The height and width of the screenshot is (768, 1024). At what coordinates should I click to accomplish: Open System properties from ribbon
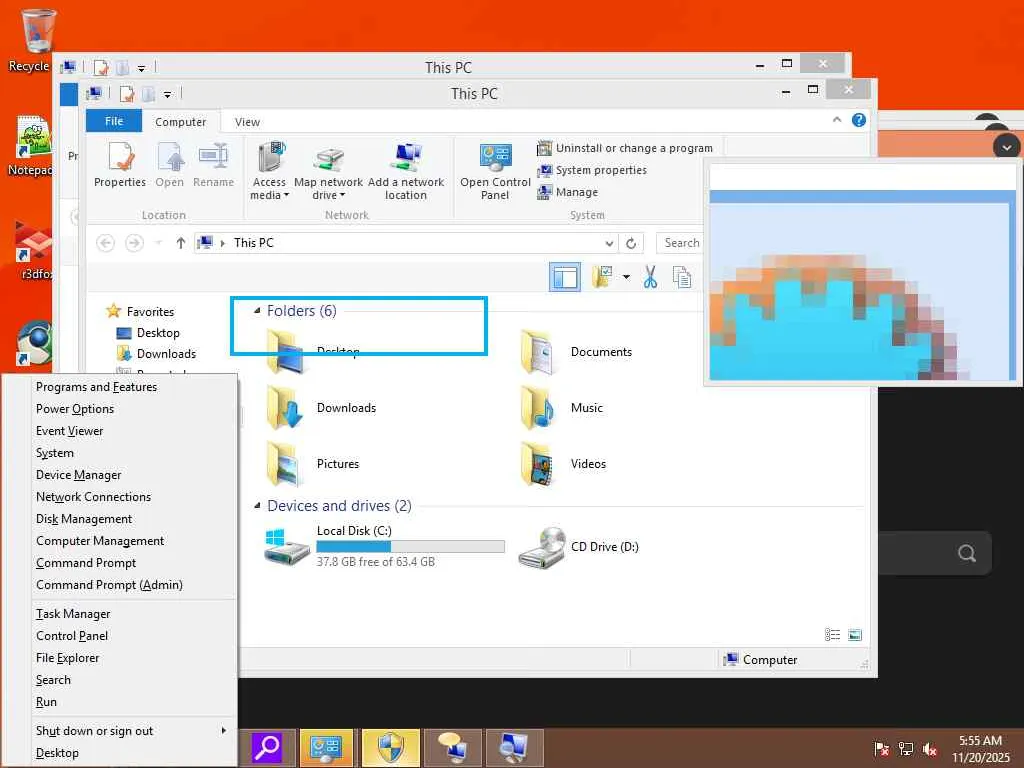click(592, 170)
